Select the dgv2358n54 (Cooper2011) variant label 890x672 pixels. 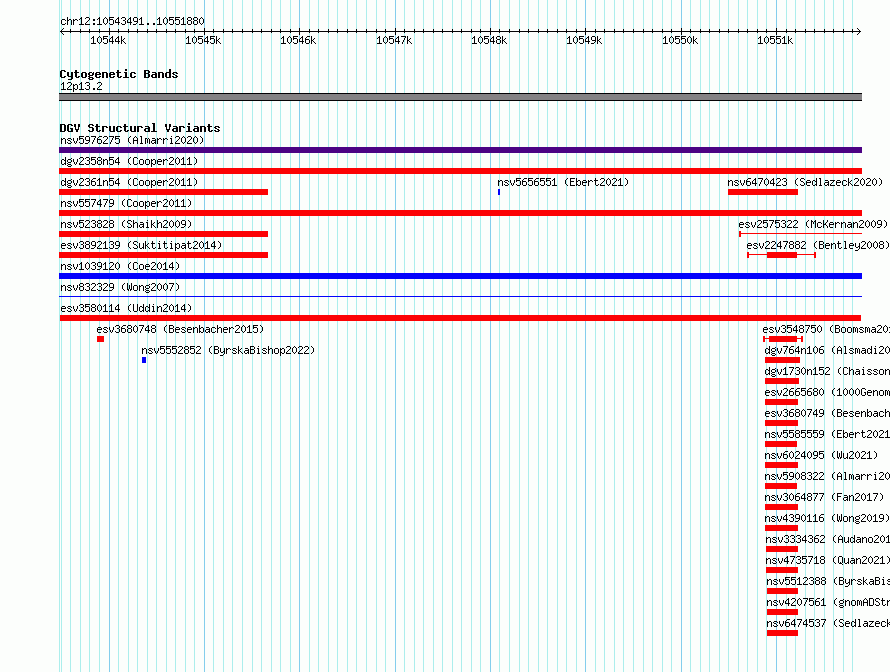129,161
